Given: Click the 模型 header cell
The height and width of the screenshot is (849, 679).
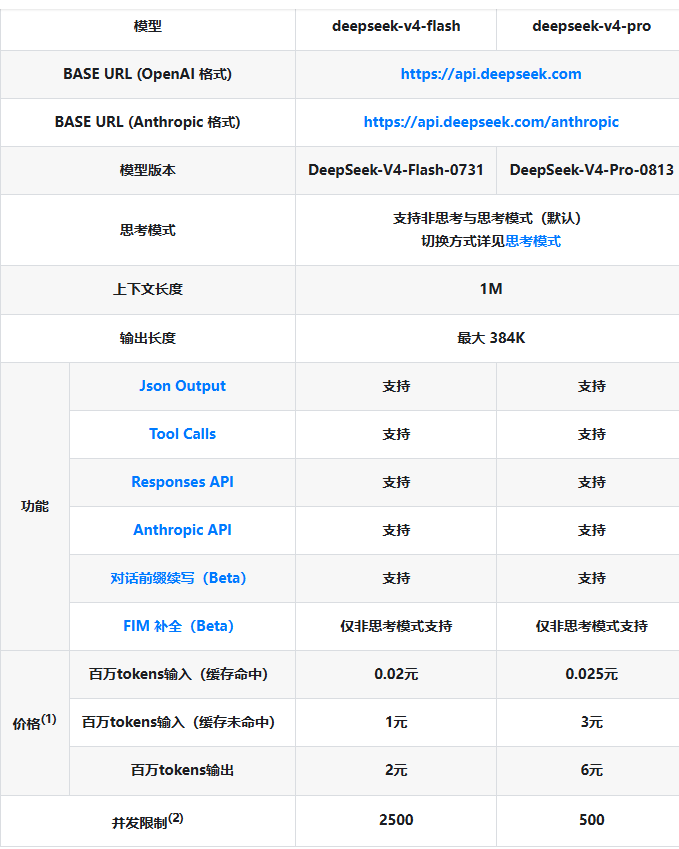Looking at the screenshot, I should tap(148, 26).
